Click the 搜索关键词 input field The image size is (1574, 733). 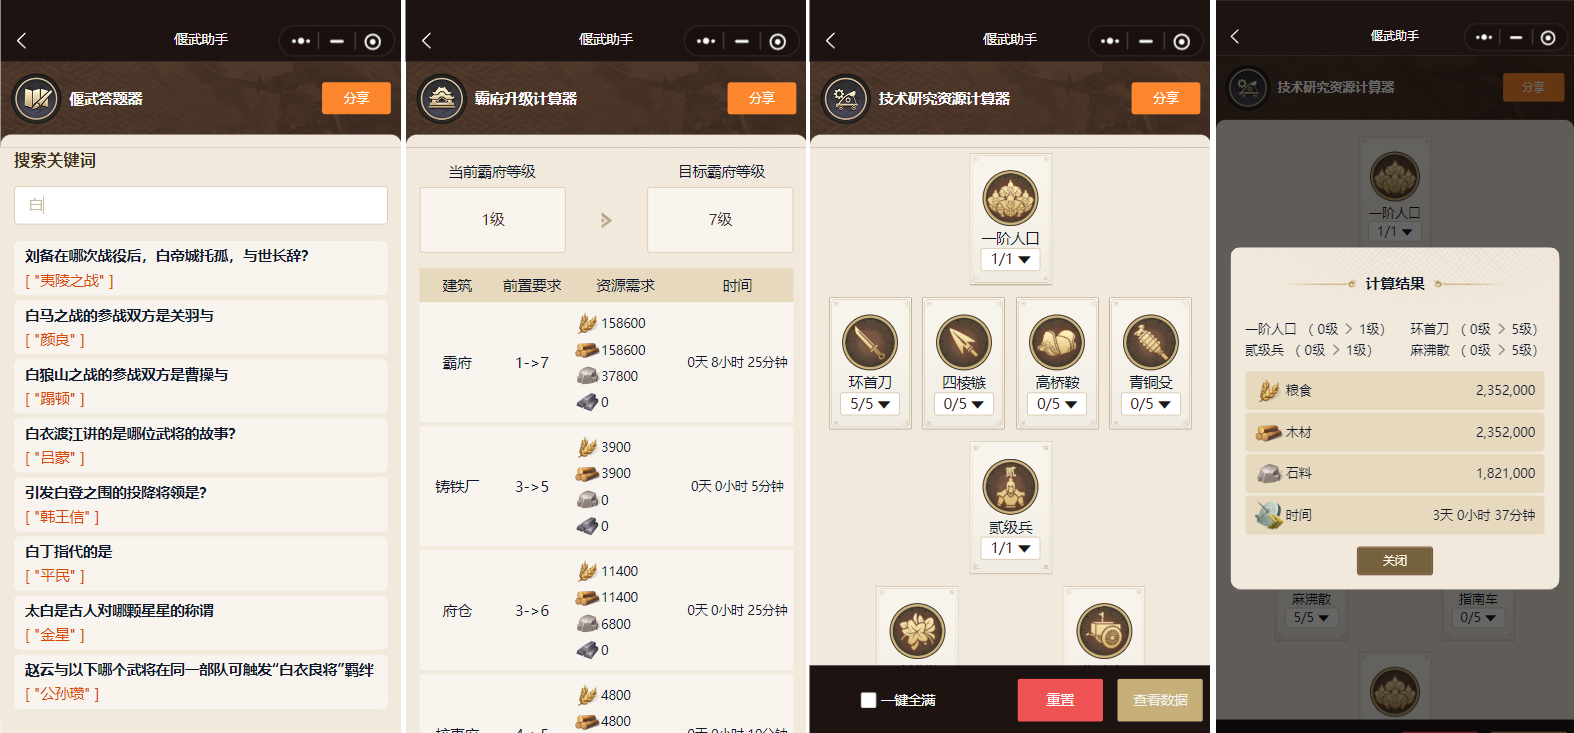point(201,205)
